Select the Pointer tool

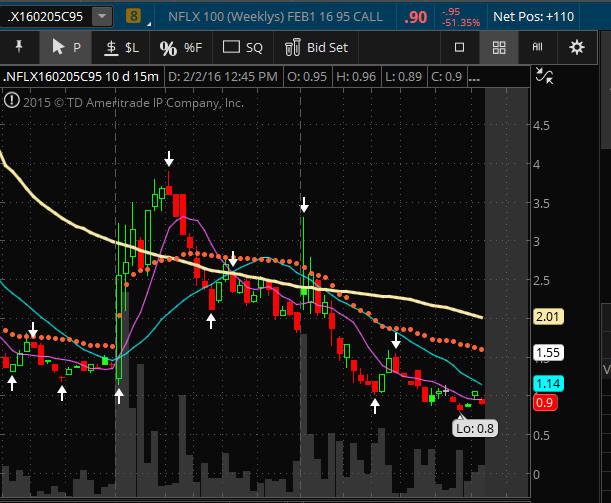(66, 47)
